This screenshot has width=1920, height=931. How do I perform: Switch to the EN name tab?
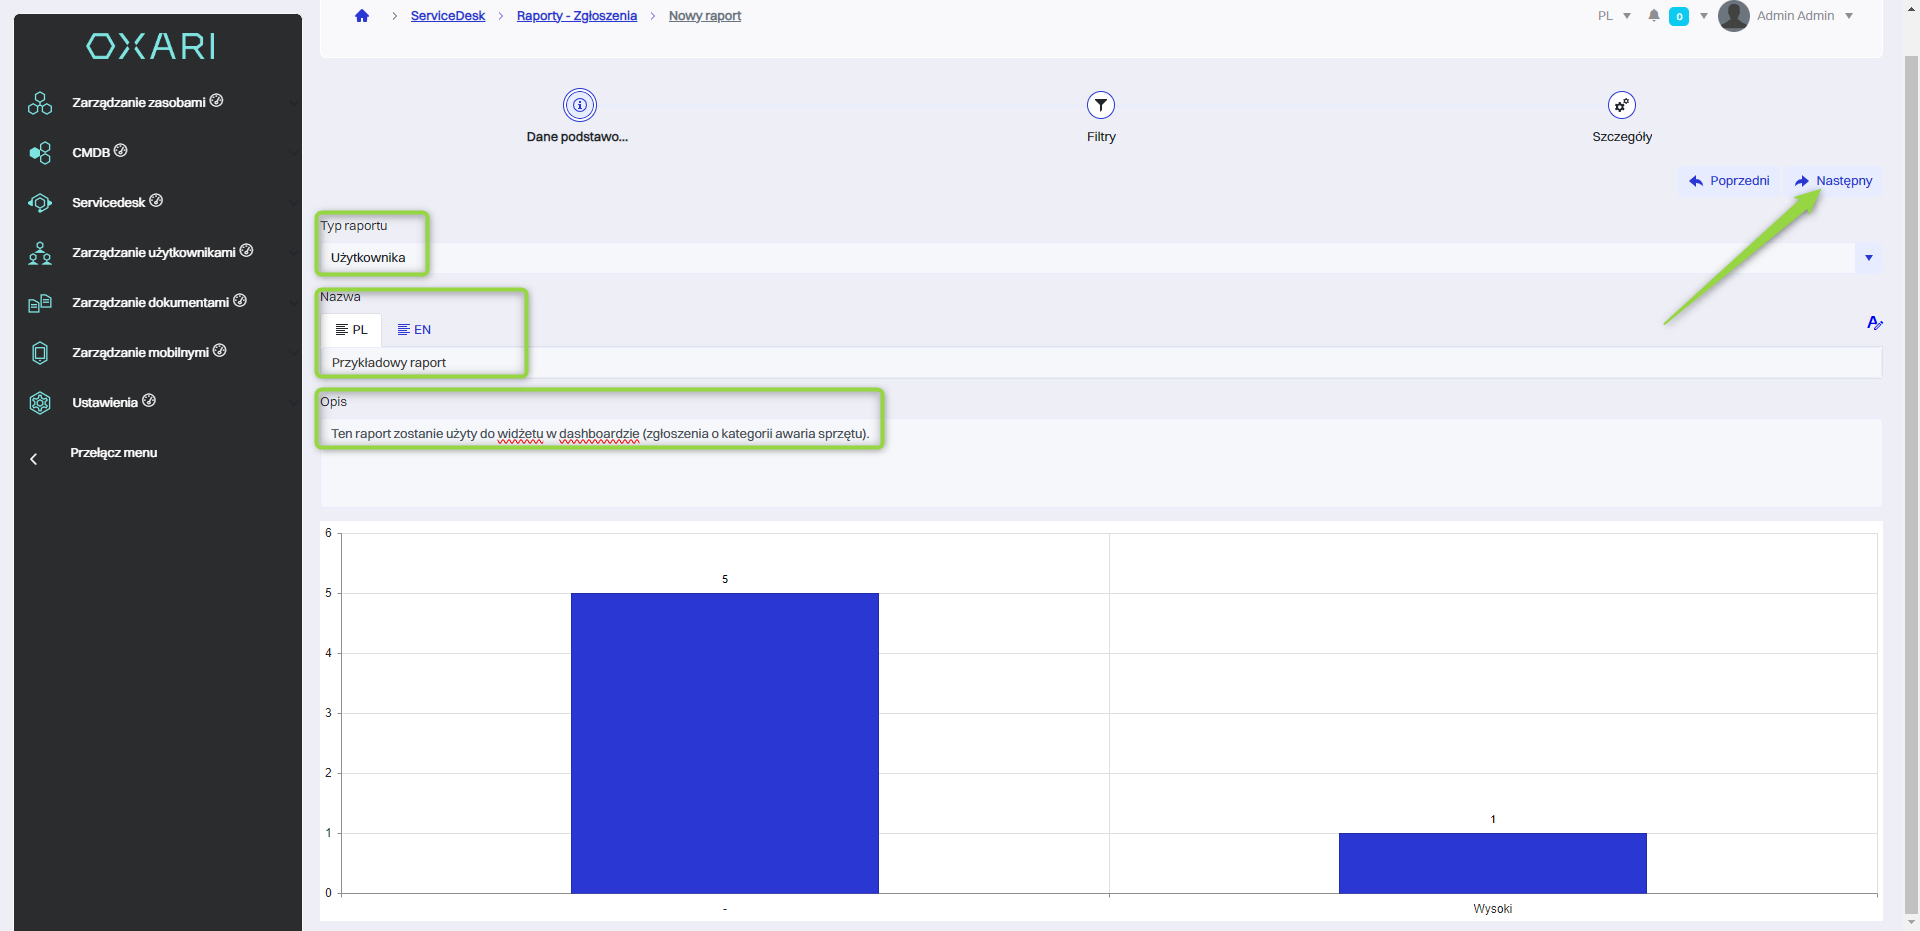[414, 330]
